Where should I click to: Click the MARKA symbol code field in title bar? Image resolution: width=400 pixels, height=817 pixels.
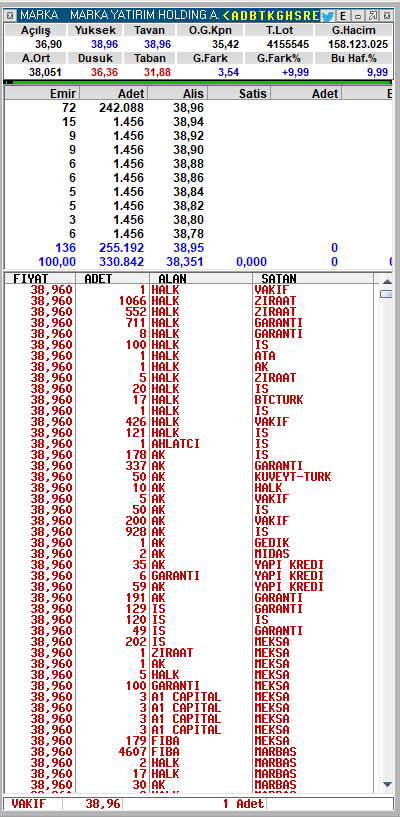click(x=39, y=16)
